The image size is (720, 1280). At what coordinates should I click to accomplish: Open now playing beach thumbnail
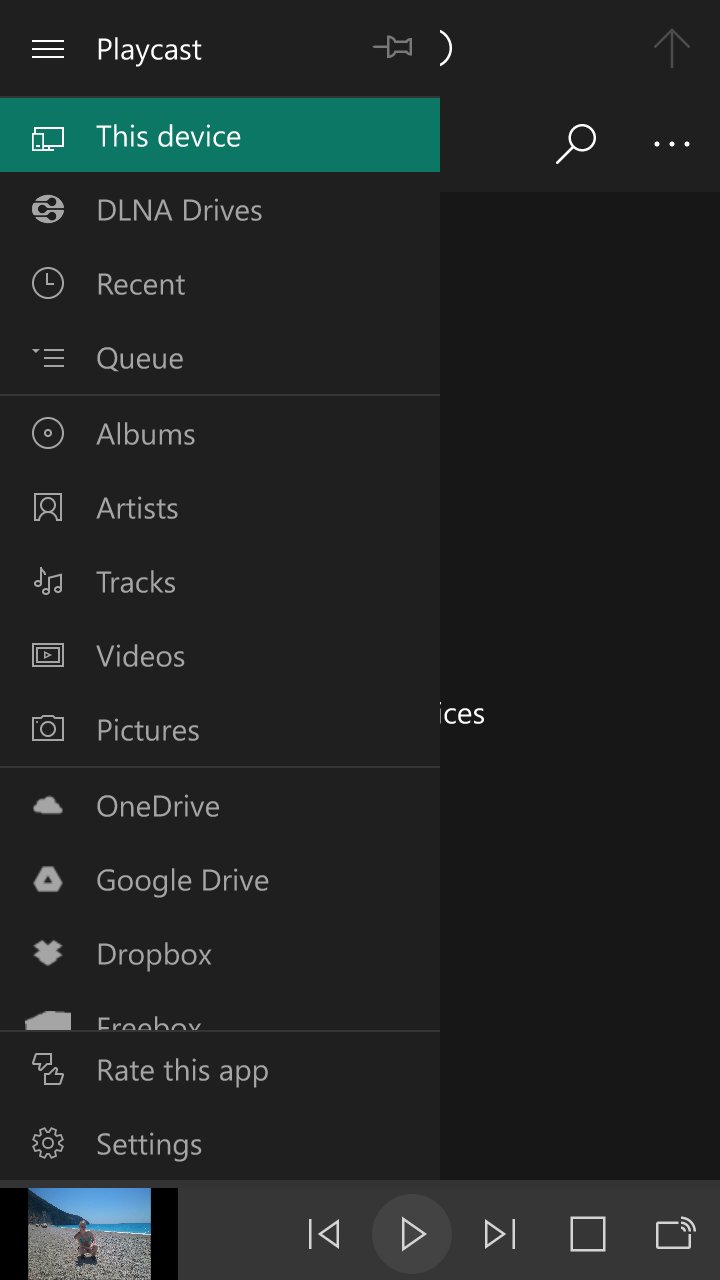click(89, 1234)
